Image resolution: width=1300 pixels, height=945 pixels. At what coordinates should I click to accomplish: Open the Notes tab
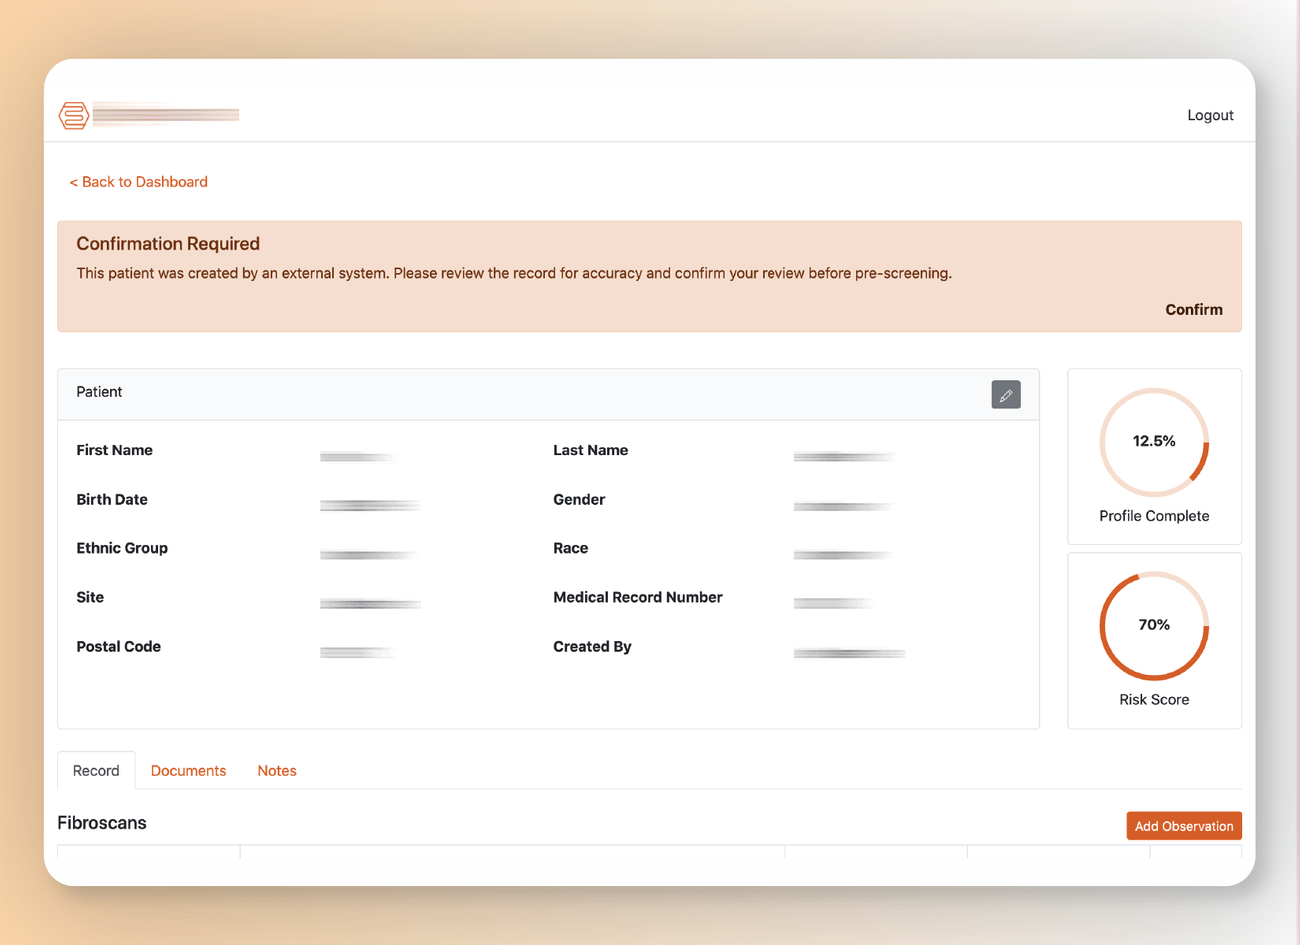tap(277, 770)
